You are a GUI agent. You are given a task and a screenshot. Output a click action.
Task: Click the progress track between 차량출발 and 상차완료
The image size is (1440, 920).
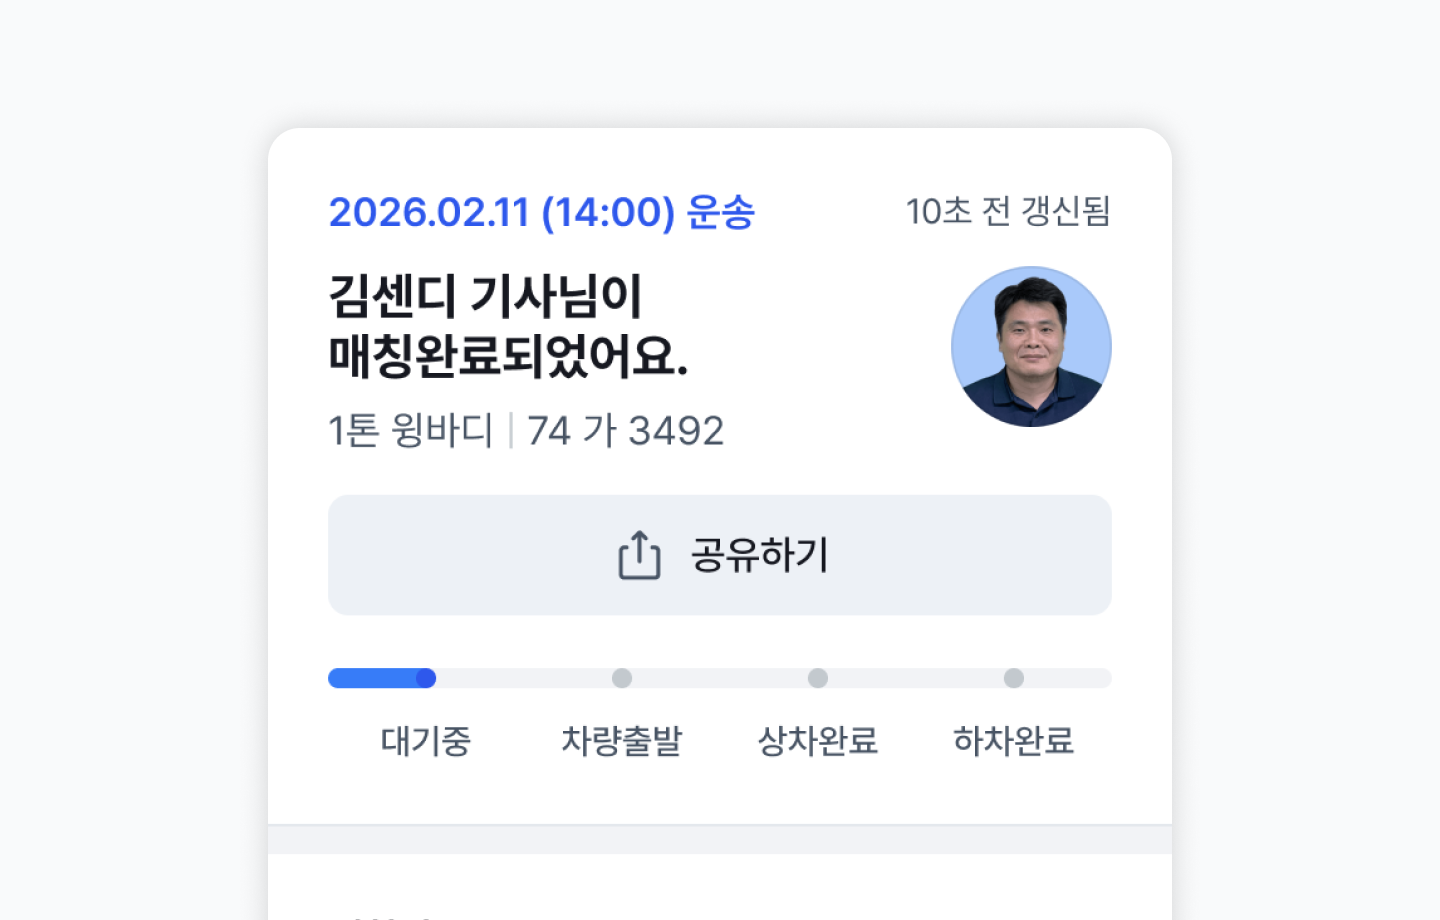[720, 678]
